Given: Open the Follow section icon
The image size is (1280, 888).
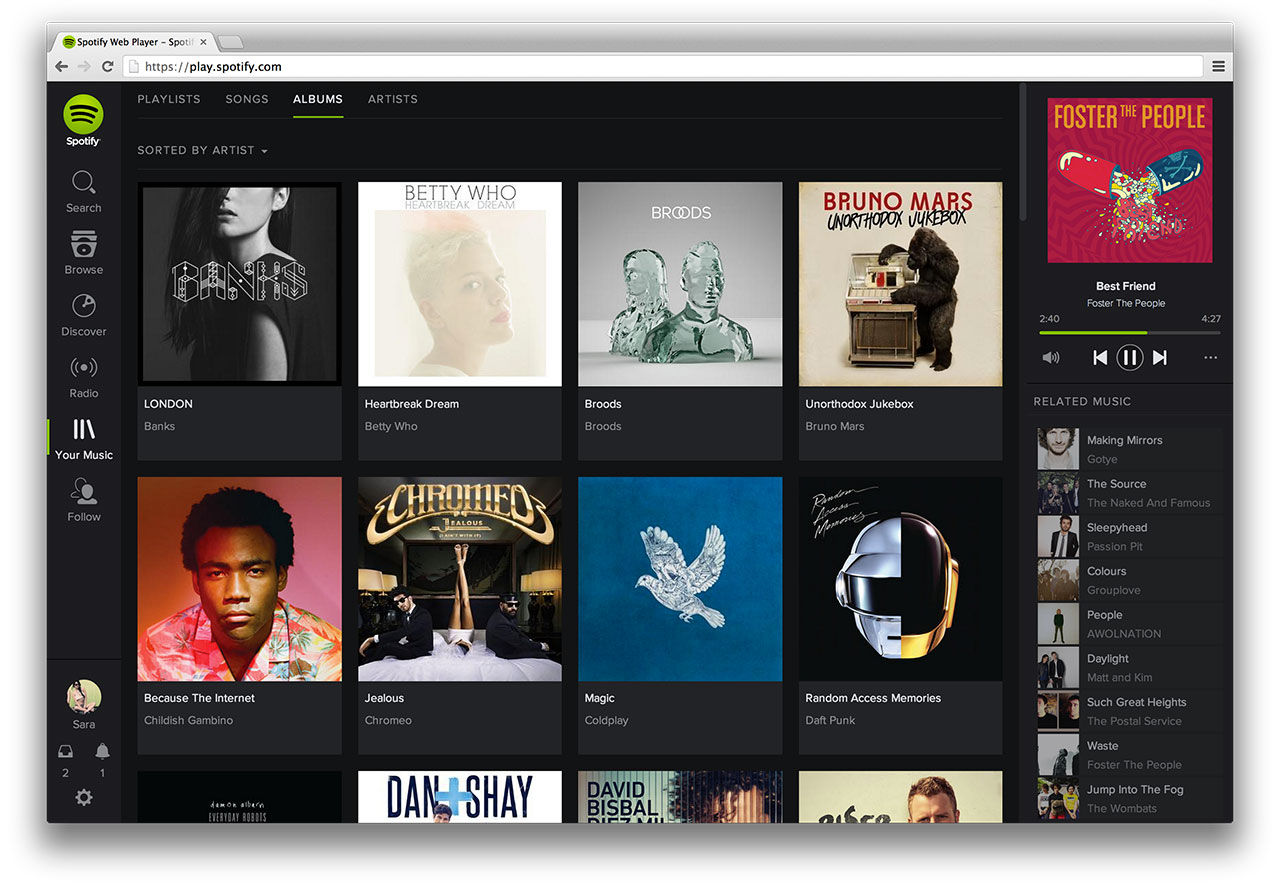Looking at the screenshot, I should tap(84, 490).
